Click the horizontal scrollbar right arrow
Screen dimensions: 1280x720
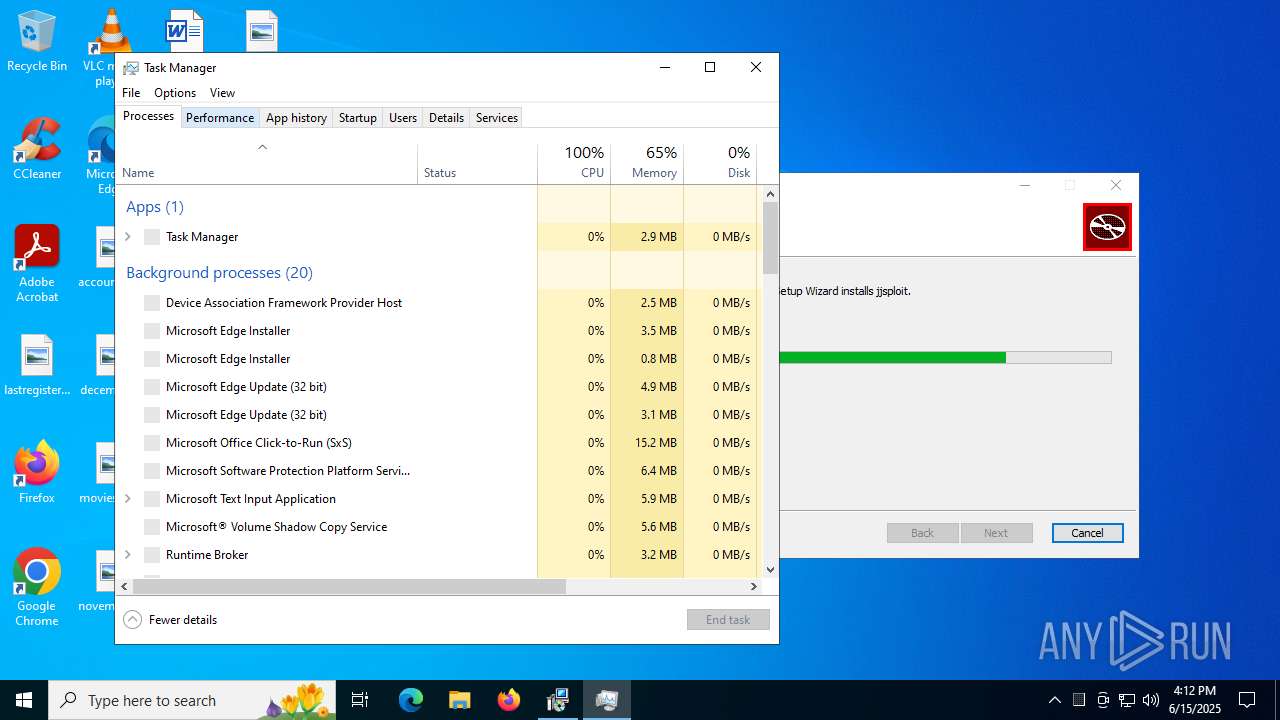(x=755, y=587)
